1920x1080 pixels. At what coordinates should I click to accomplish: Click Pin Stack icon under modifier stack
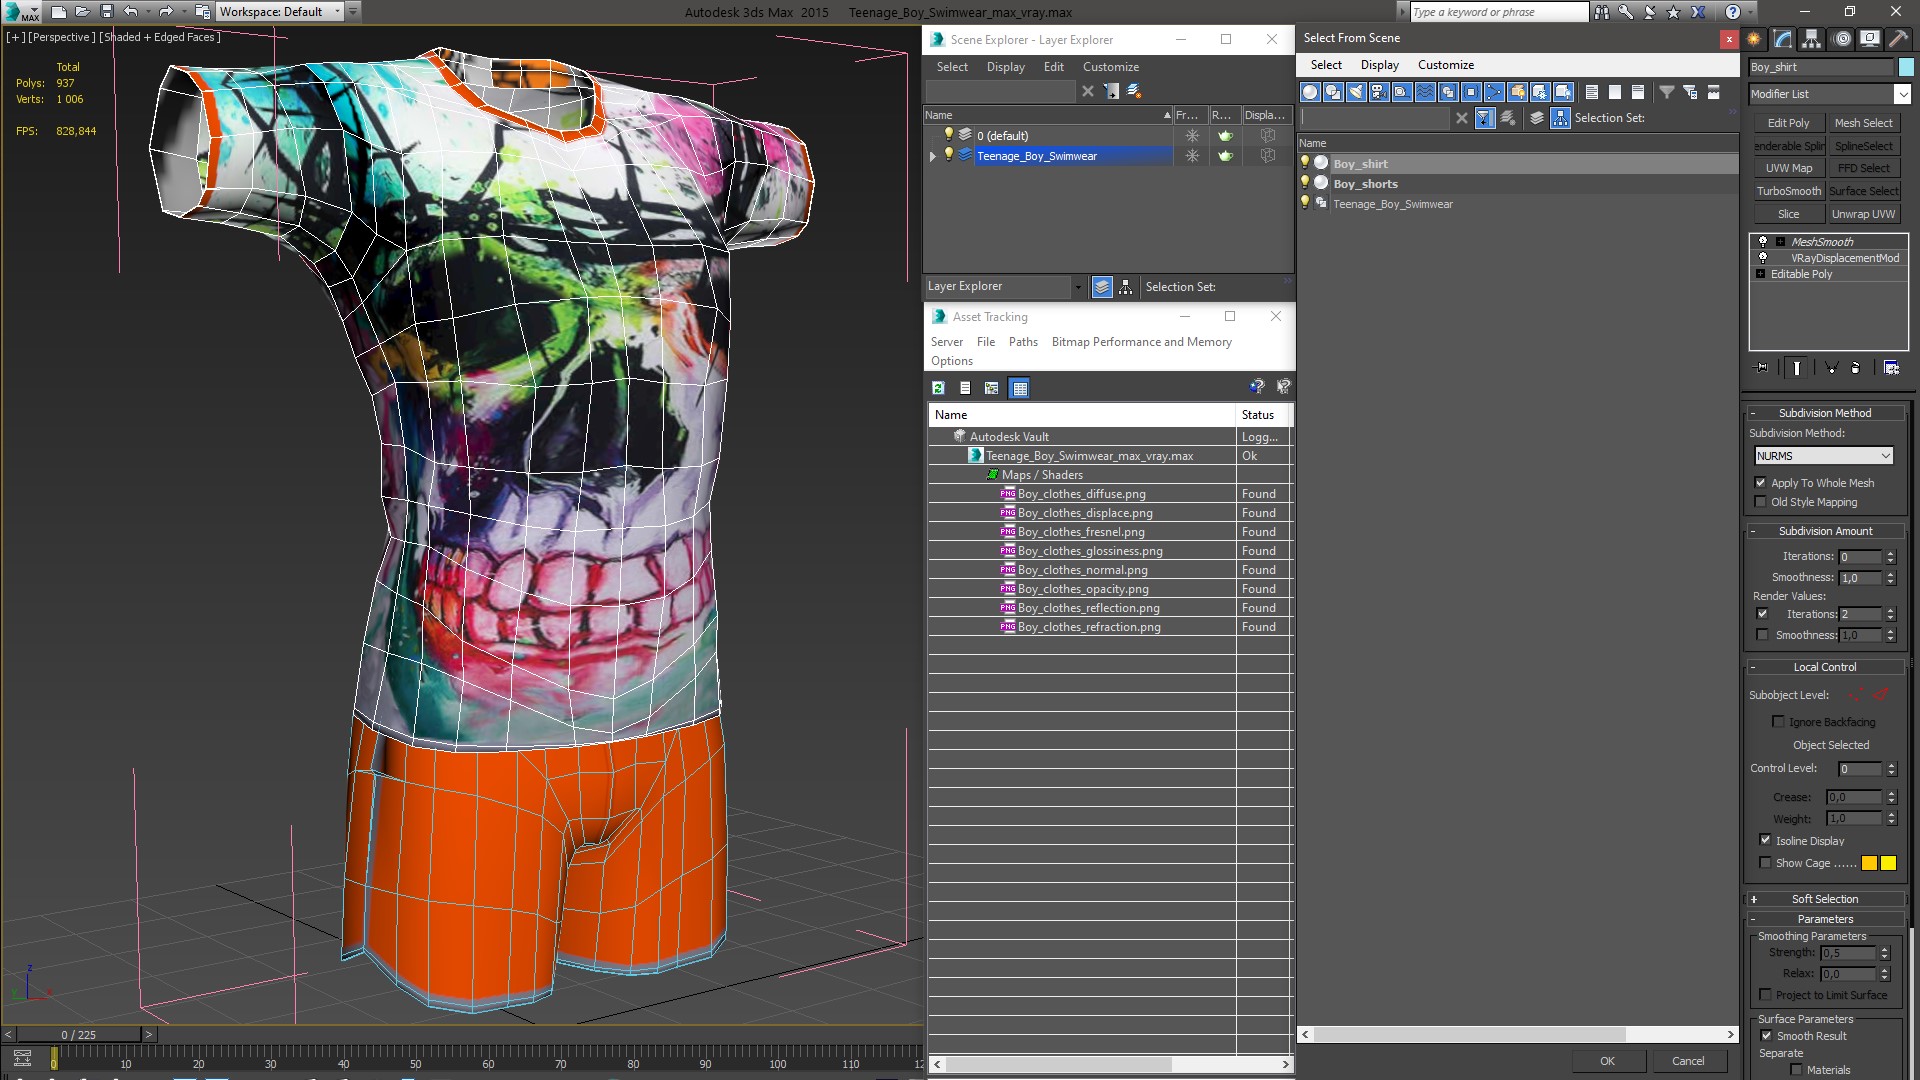click(x=1762, y=368)
